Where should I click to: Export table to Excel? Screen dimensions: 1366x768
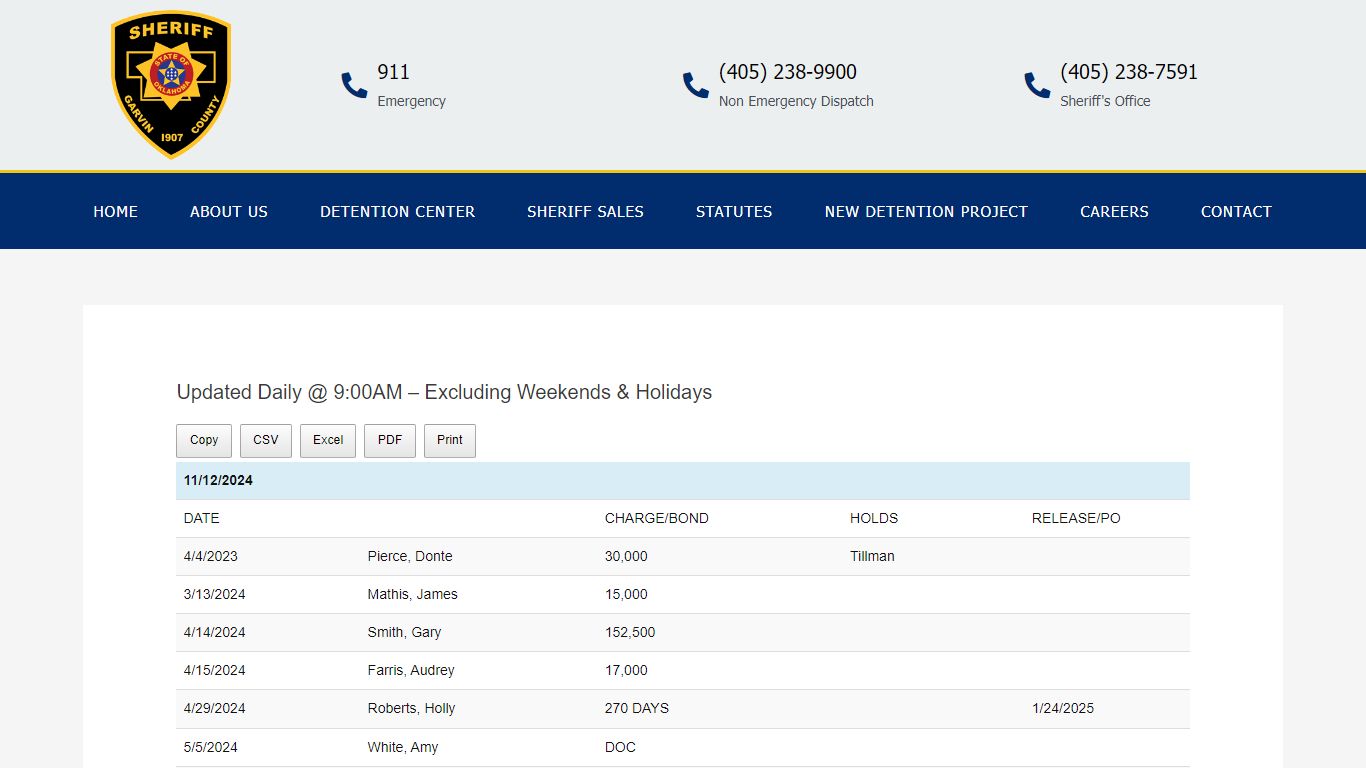pos(328,441)
